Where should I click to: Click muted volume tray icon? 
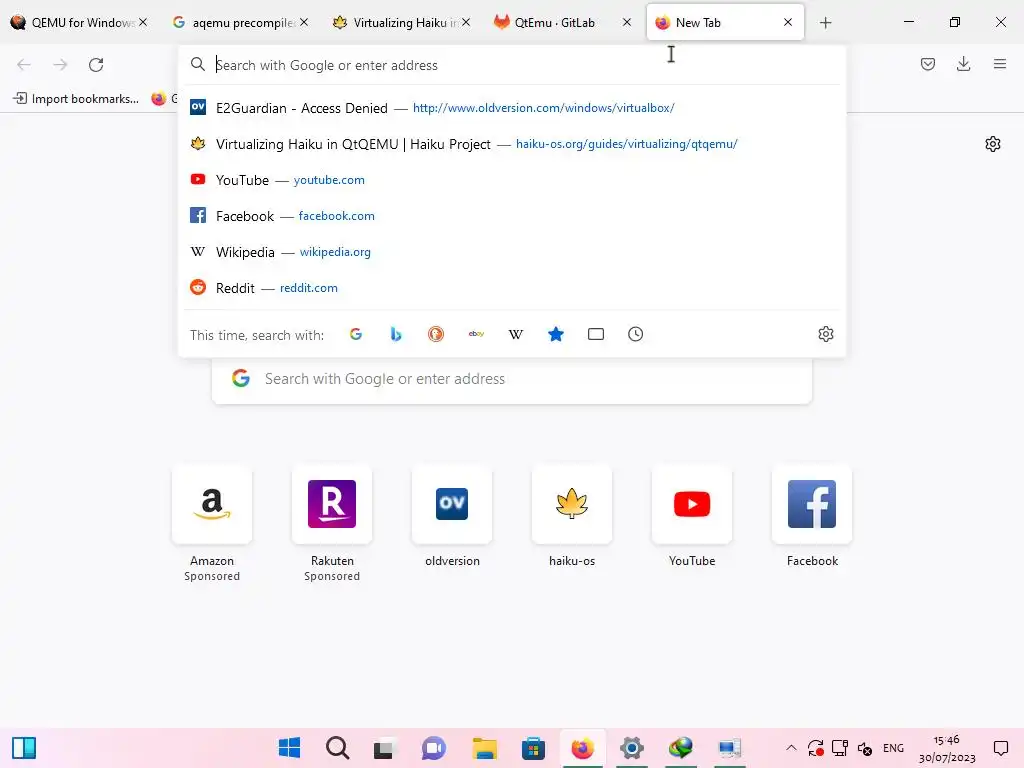tap(865, 748)
